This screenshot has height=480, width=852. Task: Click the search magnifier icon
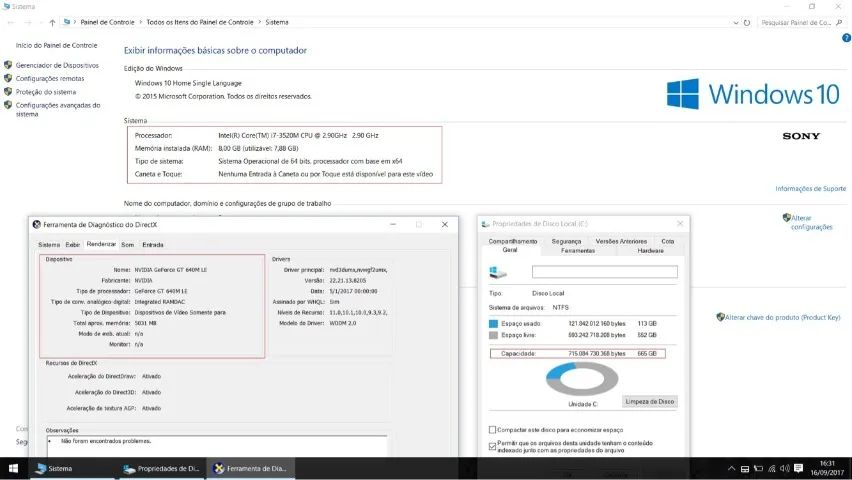pos(840,22)
